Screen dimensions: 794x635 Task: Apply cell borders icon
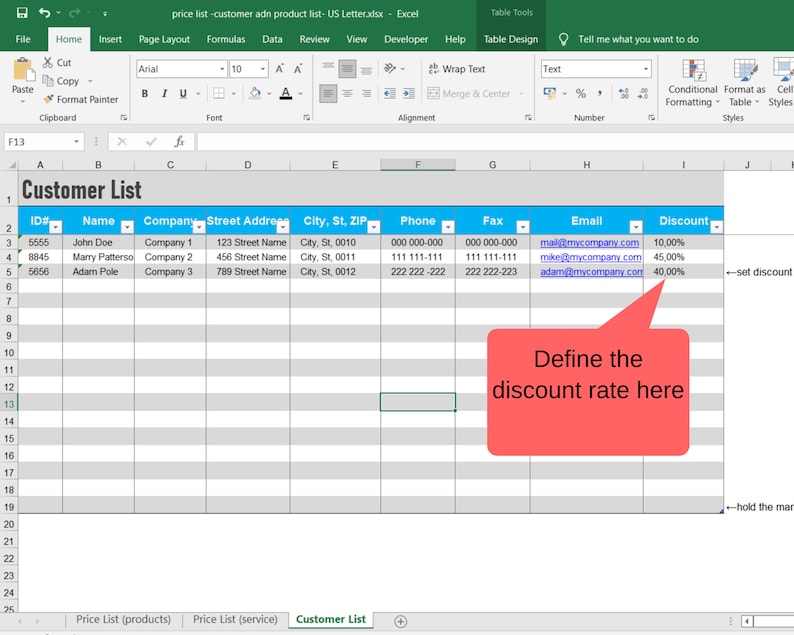tap(219, 93)
